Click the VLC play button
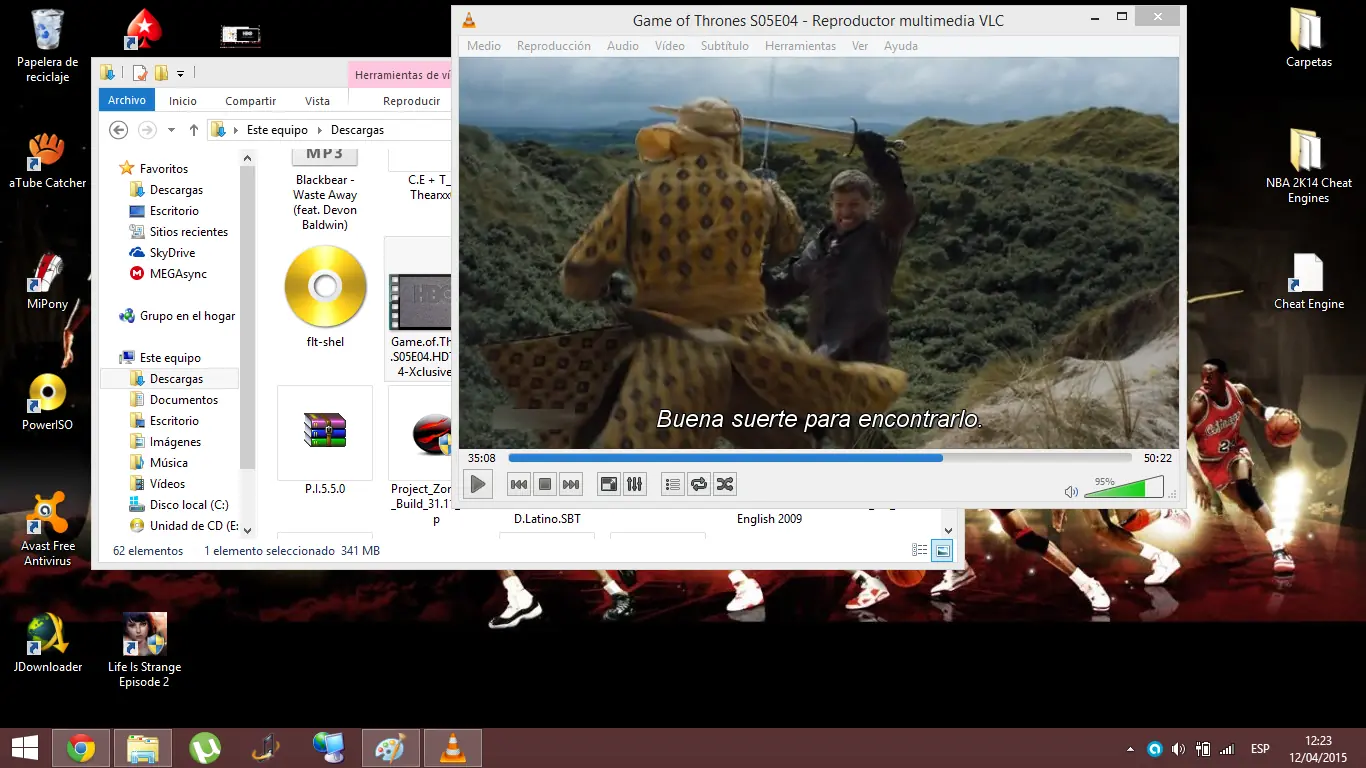1366x768 pixels. click(478, 484)
